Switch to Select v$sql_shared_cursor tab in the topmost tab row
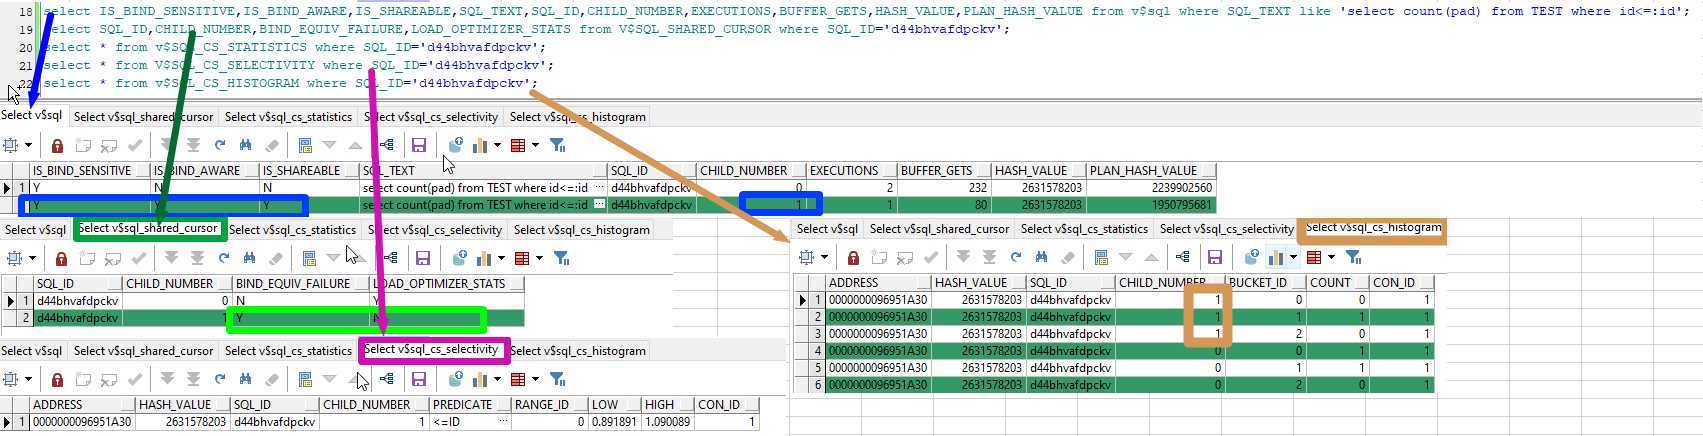 143,117
